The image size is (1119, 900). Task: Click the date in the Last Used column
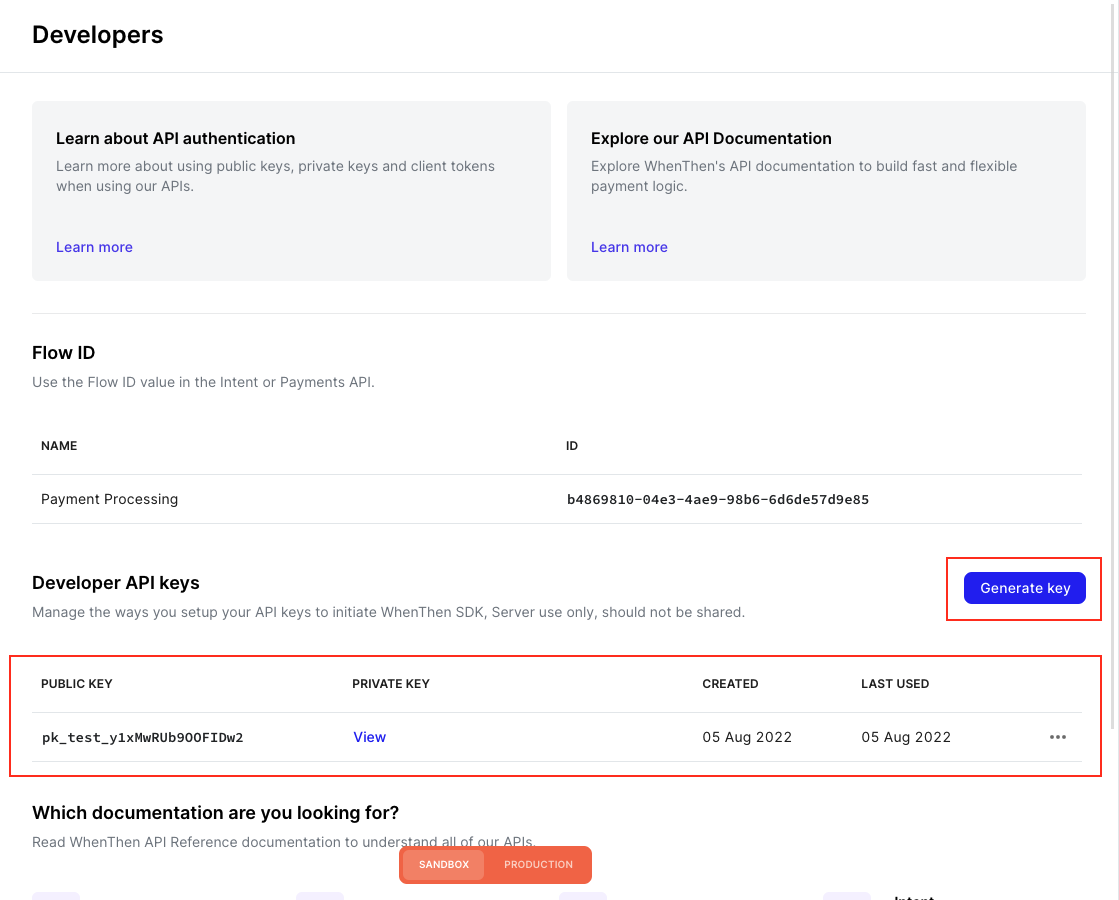[x=905, y=737]
